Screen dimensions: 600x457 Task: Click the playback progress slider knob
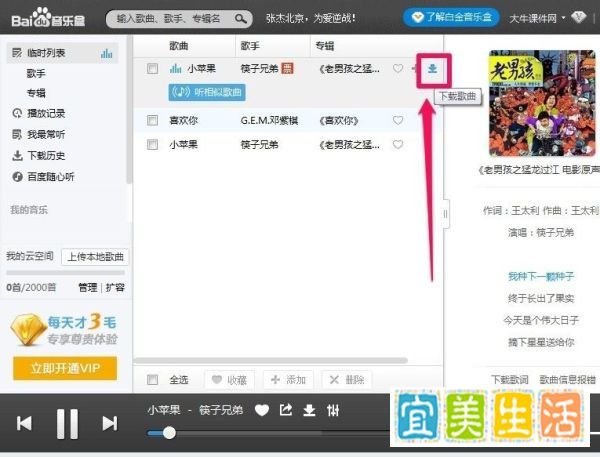tap(169, 433)
